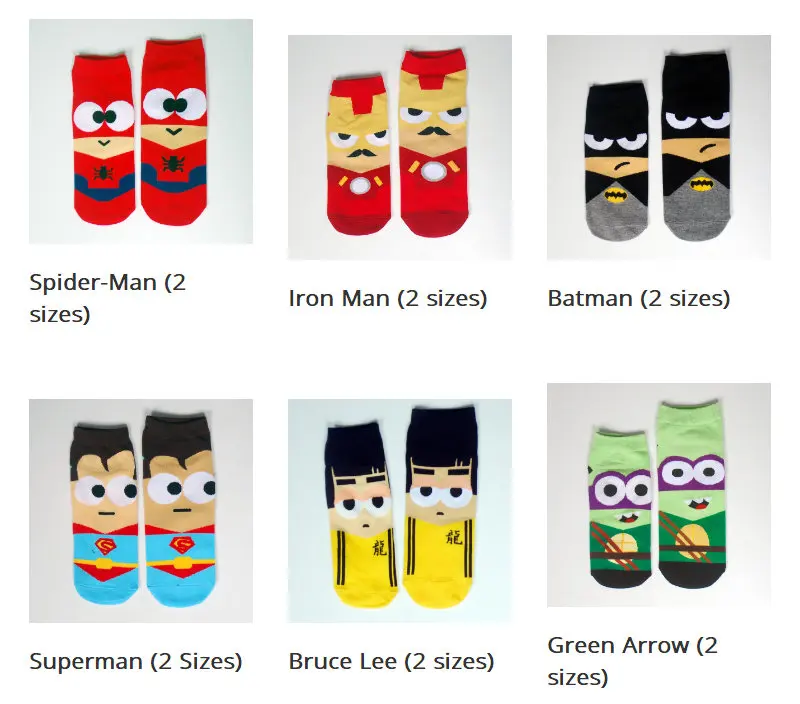This screenshot has width=800, height=704.
Task: Open the Iron Man socks product image
Action: click(399, 147)
